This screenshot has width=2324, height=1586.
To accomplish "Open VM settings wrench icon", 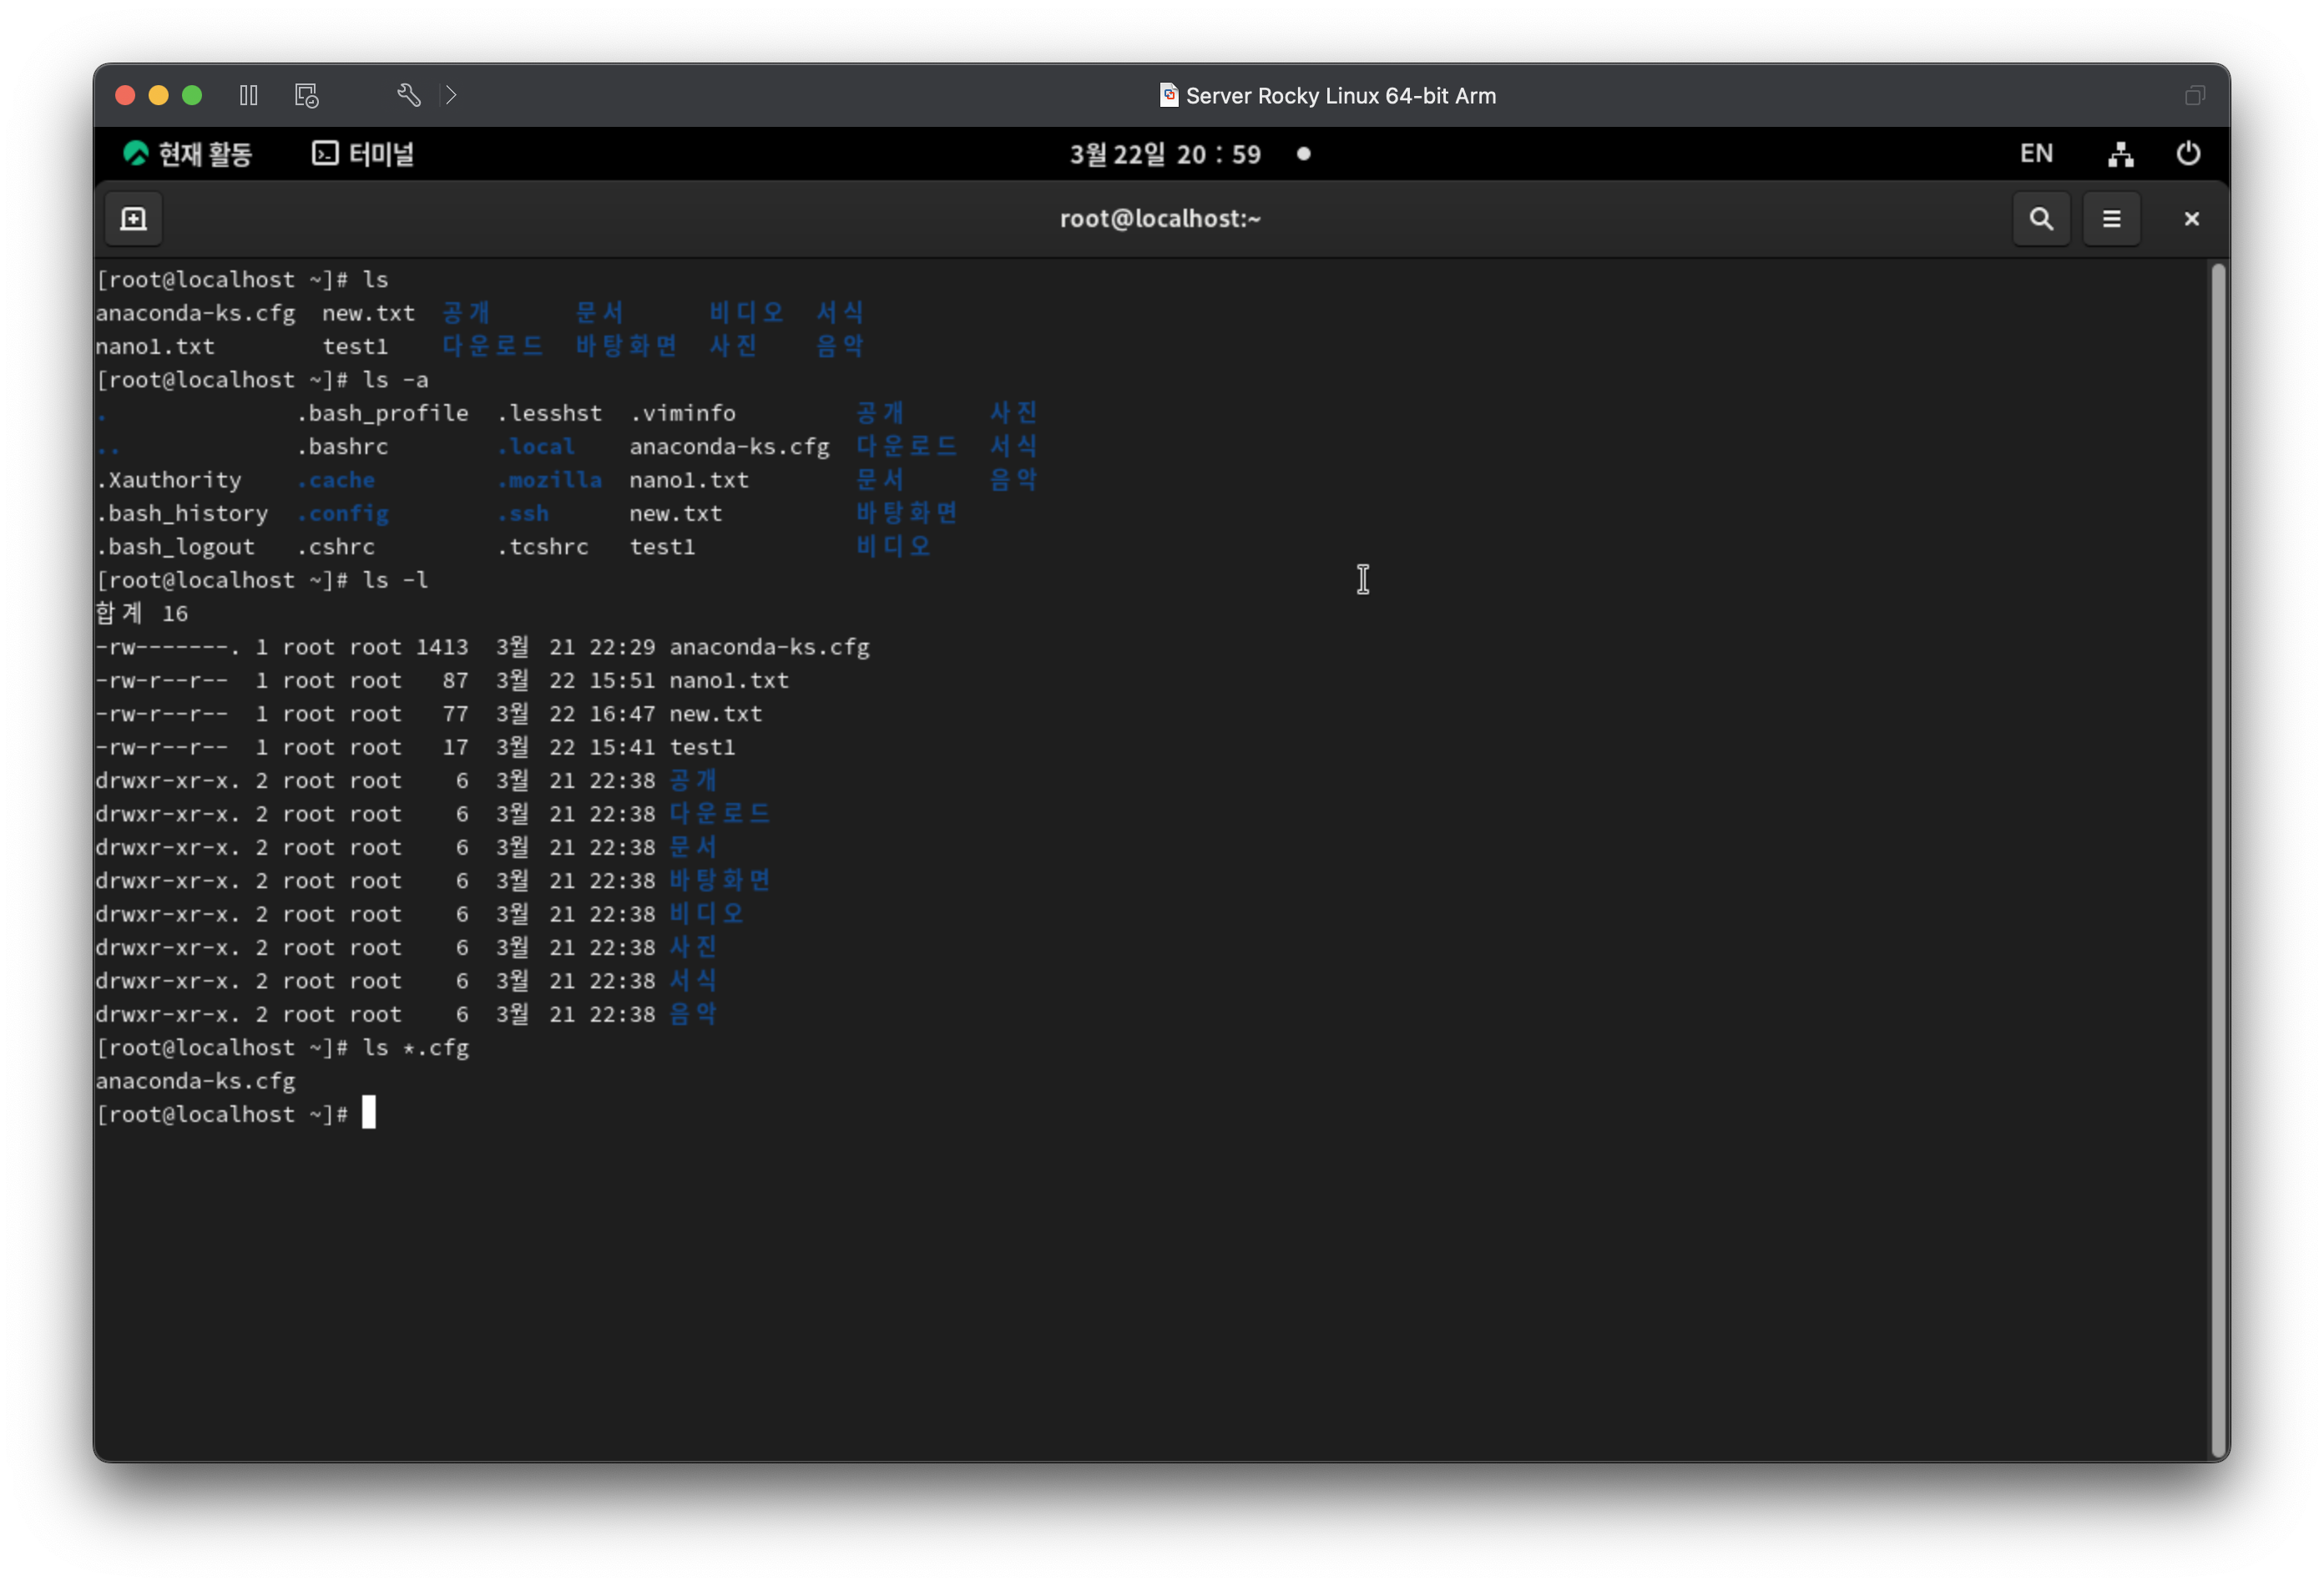I will click(x=408, y=95).
